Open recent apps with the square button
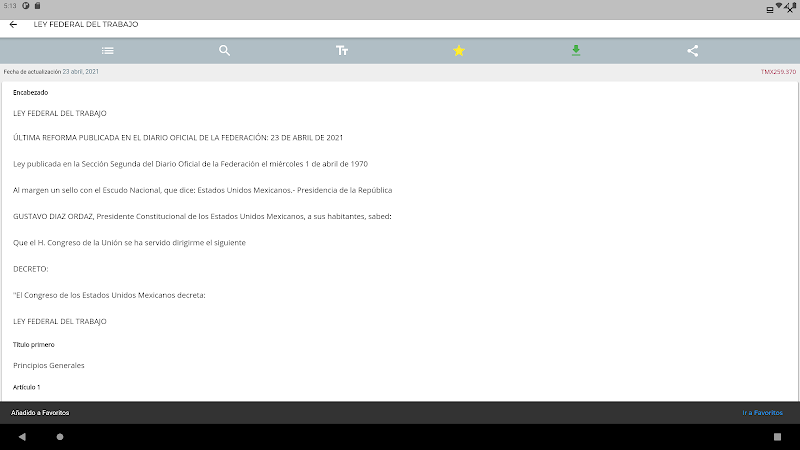This screenshot has width=800, height=450. click(x=777, y=437)
